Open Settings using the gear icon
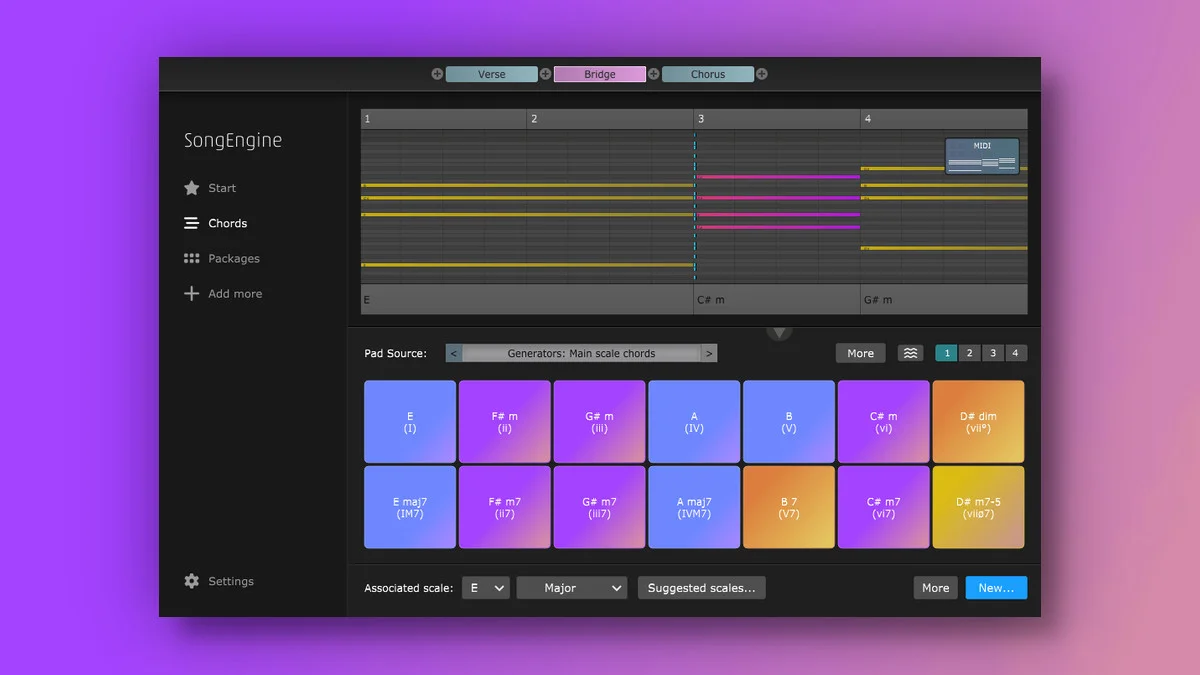 pos(192,581)
